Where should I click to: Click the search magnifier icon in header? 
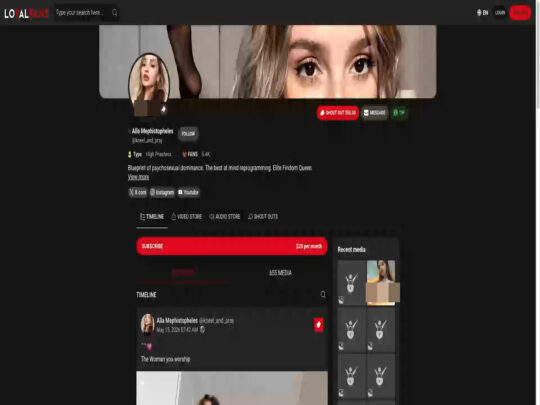point(115,13)
